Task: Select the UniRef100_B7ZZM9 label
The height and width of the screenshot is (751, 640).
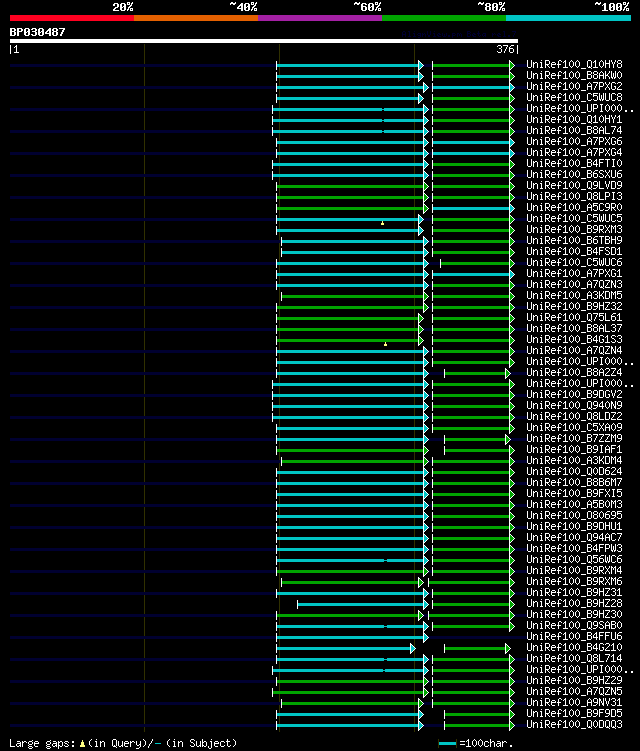Action: (x=574, y=439)
